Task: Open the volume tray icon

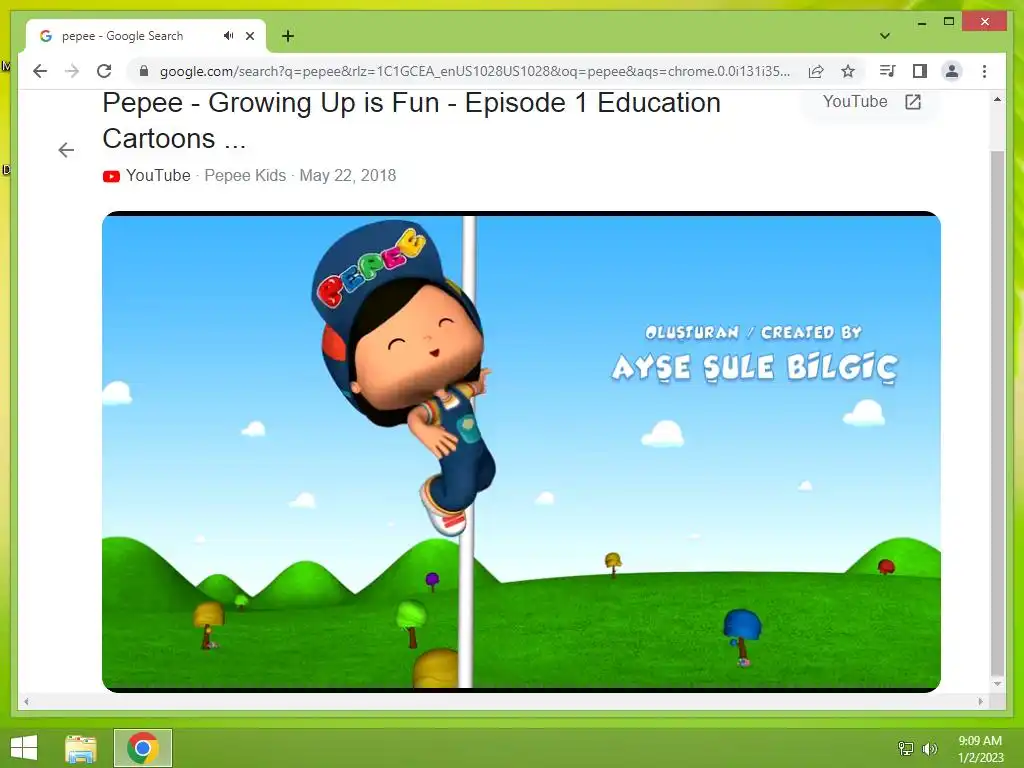Action: point(929,748)
